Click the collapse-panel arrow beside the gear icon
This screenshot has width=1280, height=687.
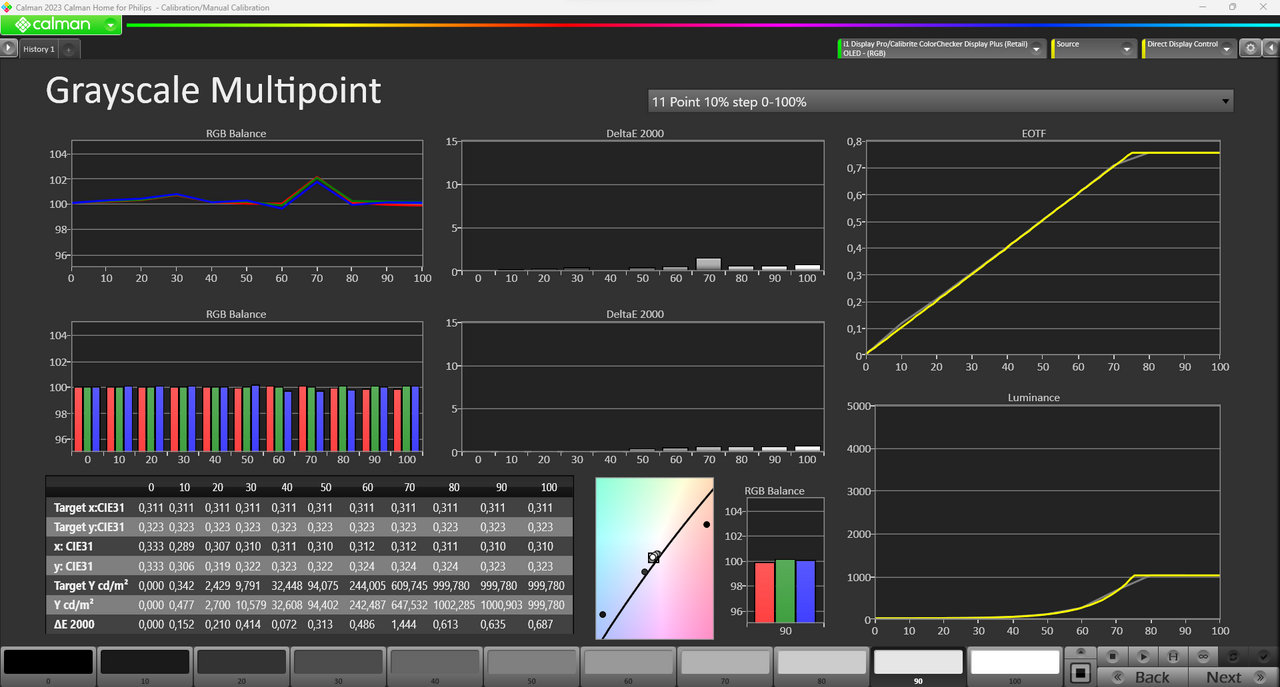click(1271, 48)
